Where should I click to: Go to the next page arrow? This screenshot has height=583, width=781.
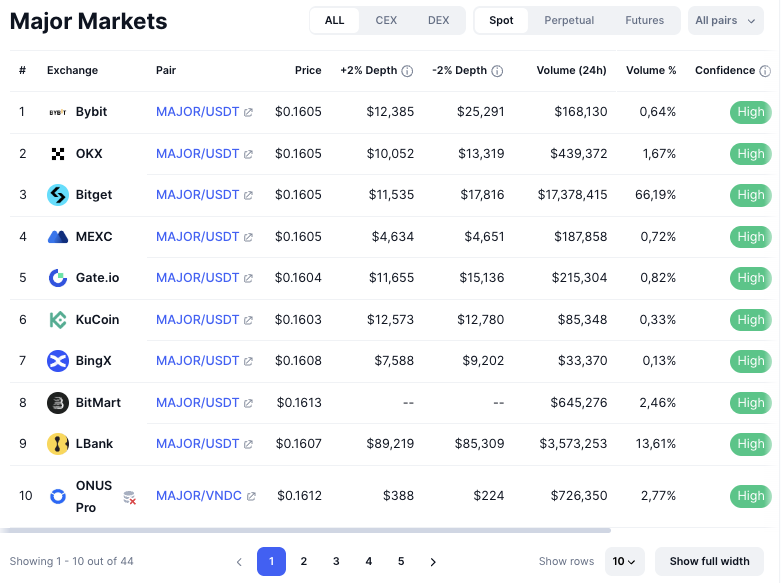pos(433,562)
